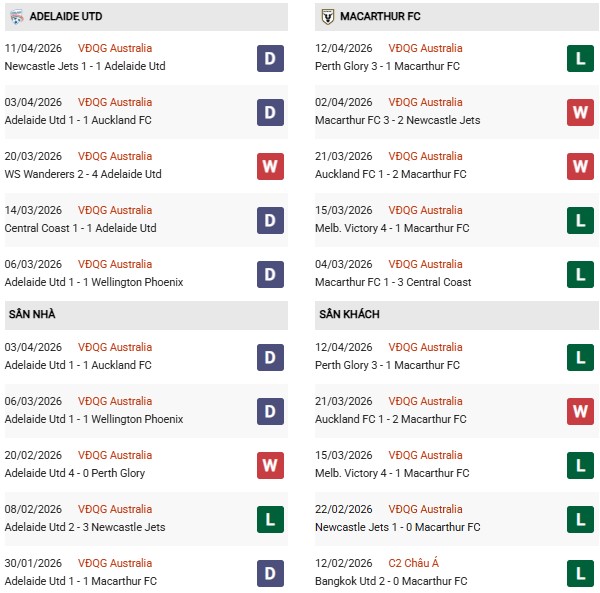Click the Macarthur FC team logo

(327, 17)
